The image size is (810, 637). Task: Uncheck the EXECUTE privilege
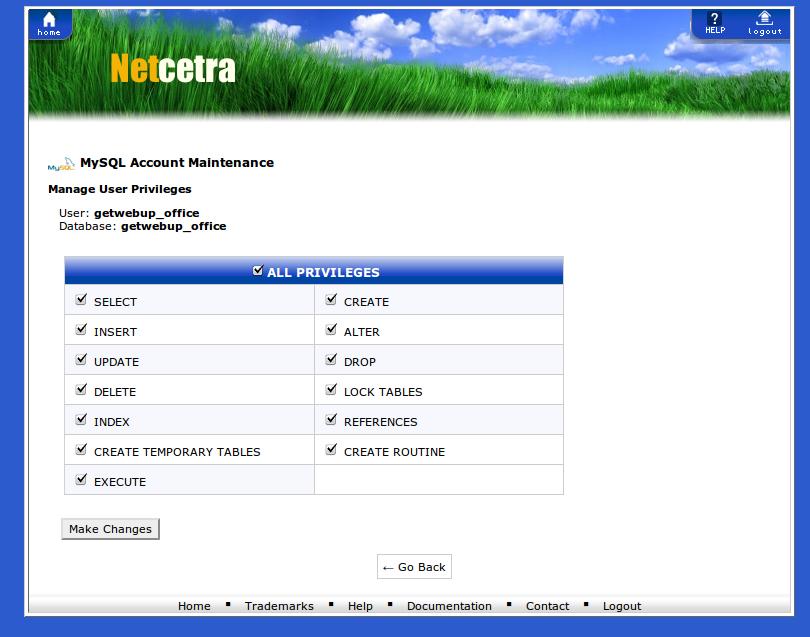pyautogui.click(x=81, y=480)
